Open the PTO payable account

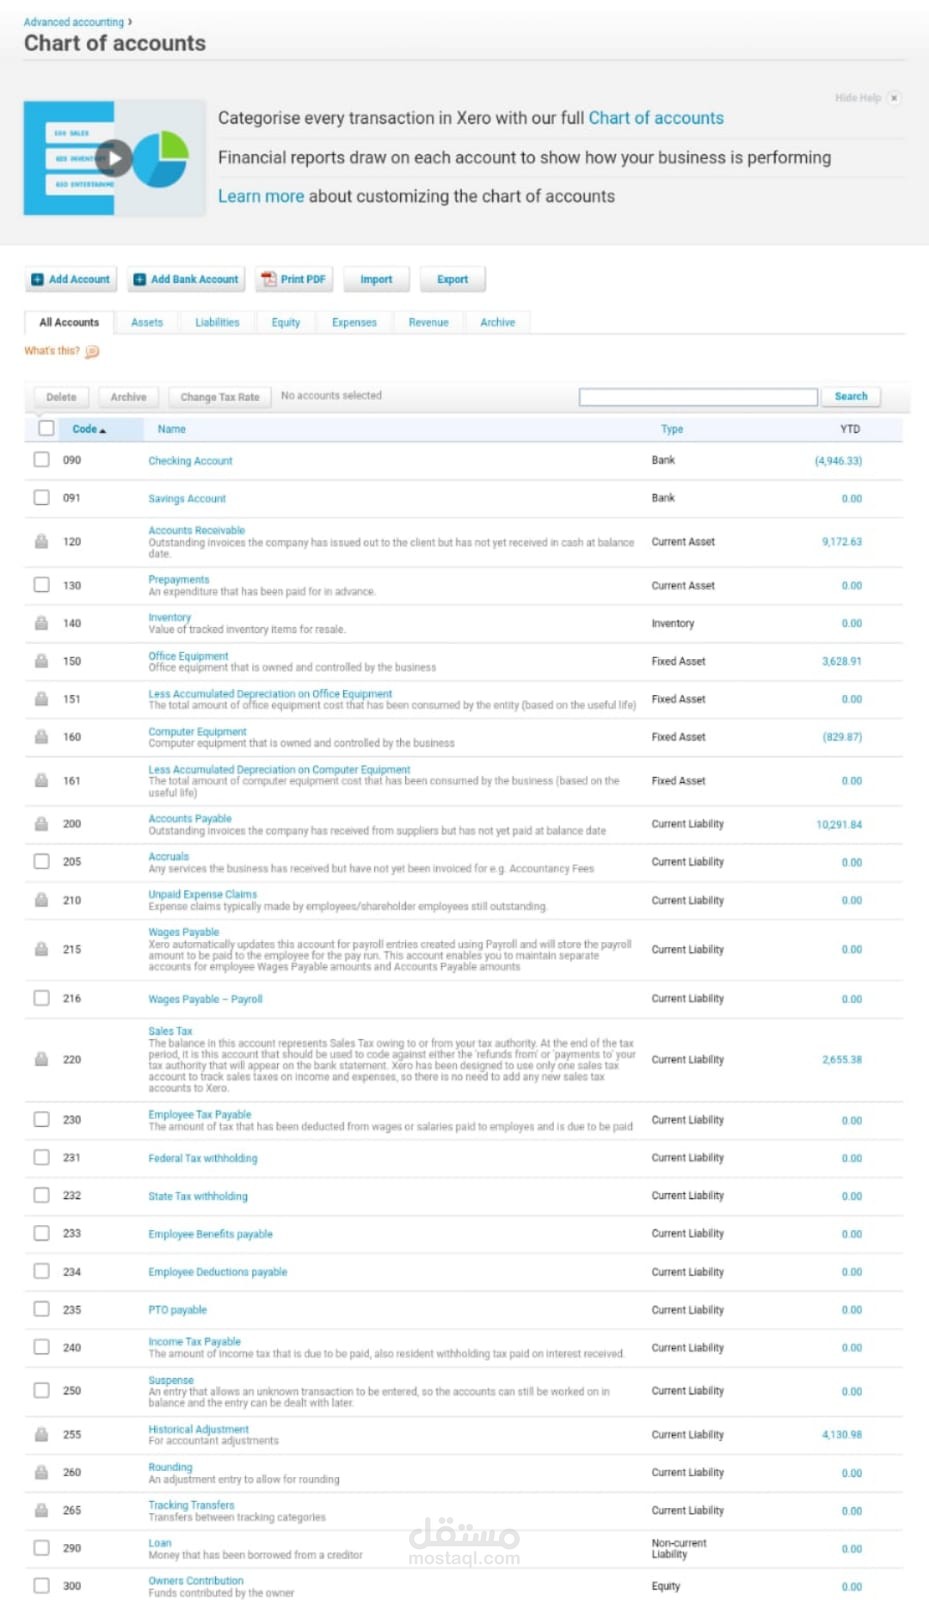coord(177,1310)
